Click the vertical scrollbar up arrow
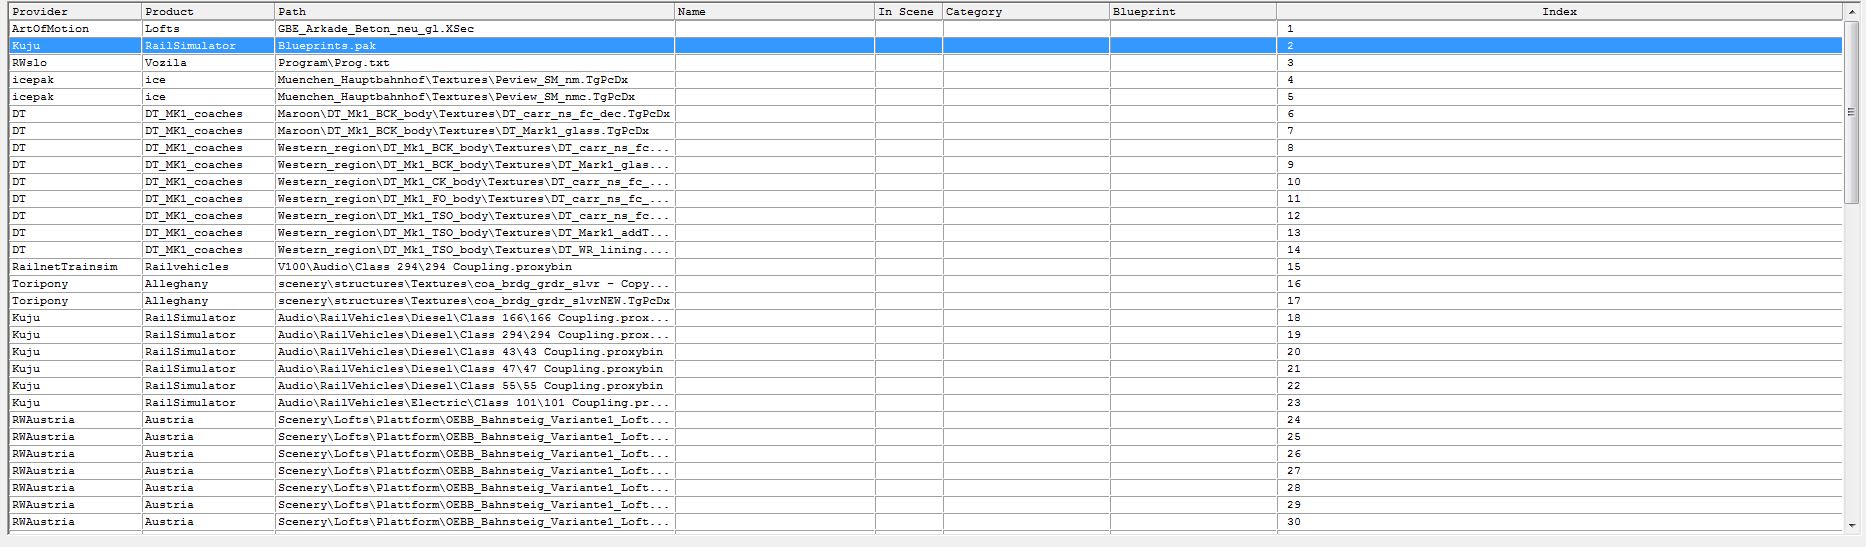Viewport: 1866px width, 547px height. (x=1851, y=11)
